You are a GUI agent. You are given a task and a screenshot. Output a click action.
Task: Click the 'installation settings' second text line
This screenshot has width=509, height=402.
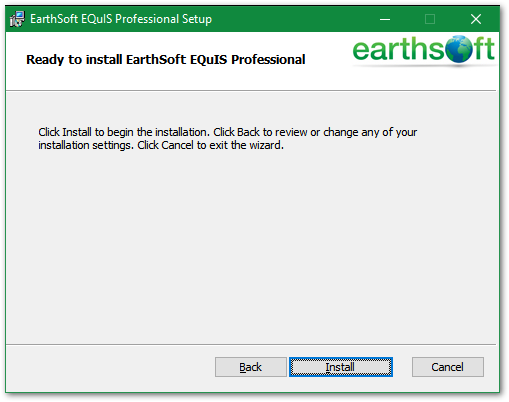(x=161, y=145)
